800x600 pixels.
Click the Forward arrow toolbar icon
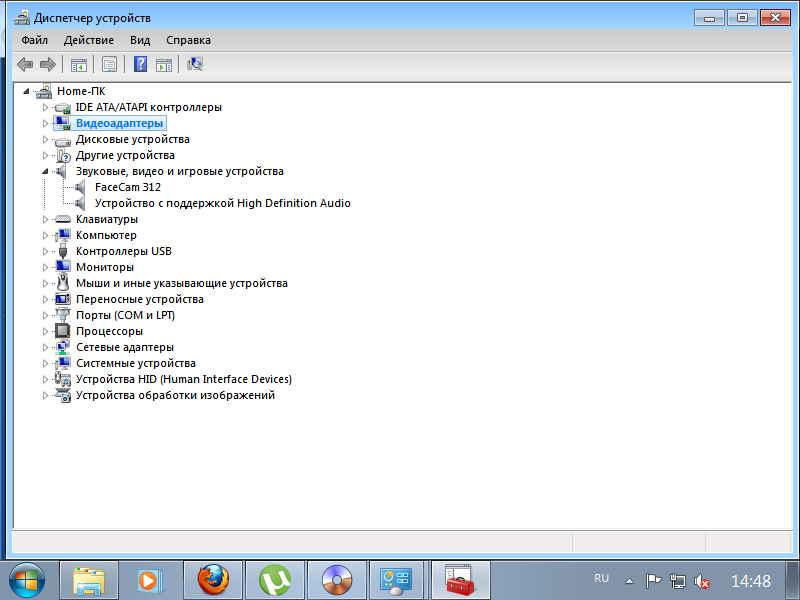47,64
